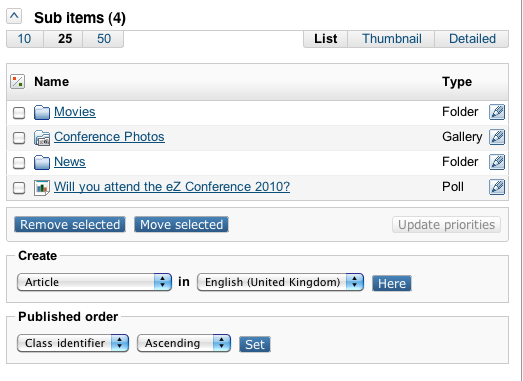Open the Will you attend eZ Conference link
Viewport: 523px width, 381px height.
coord(172,186)
